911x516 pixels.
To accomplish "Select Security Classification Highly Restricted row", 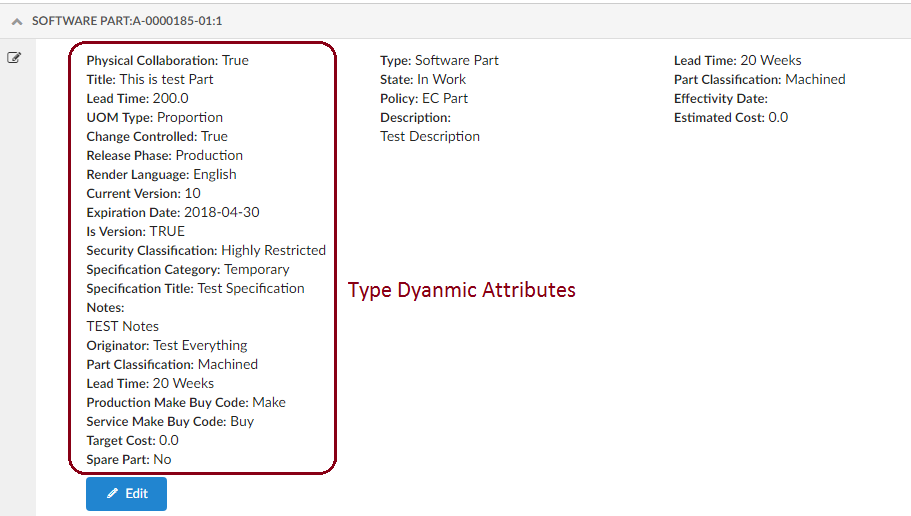I will [x=205, y=250].
